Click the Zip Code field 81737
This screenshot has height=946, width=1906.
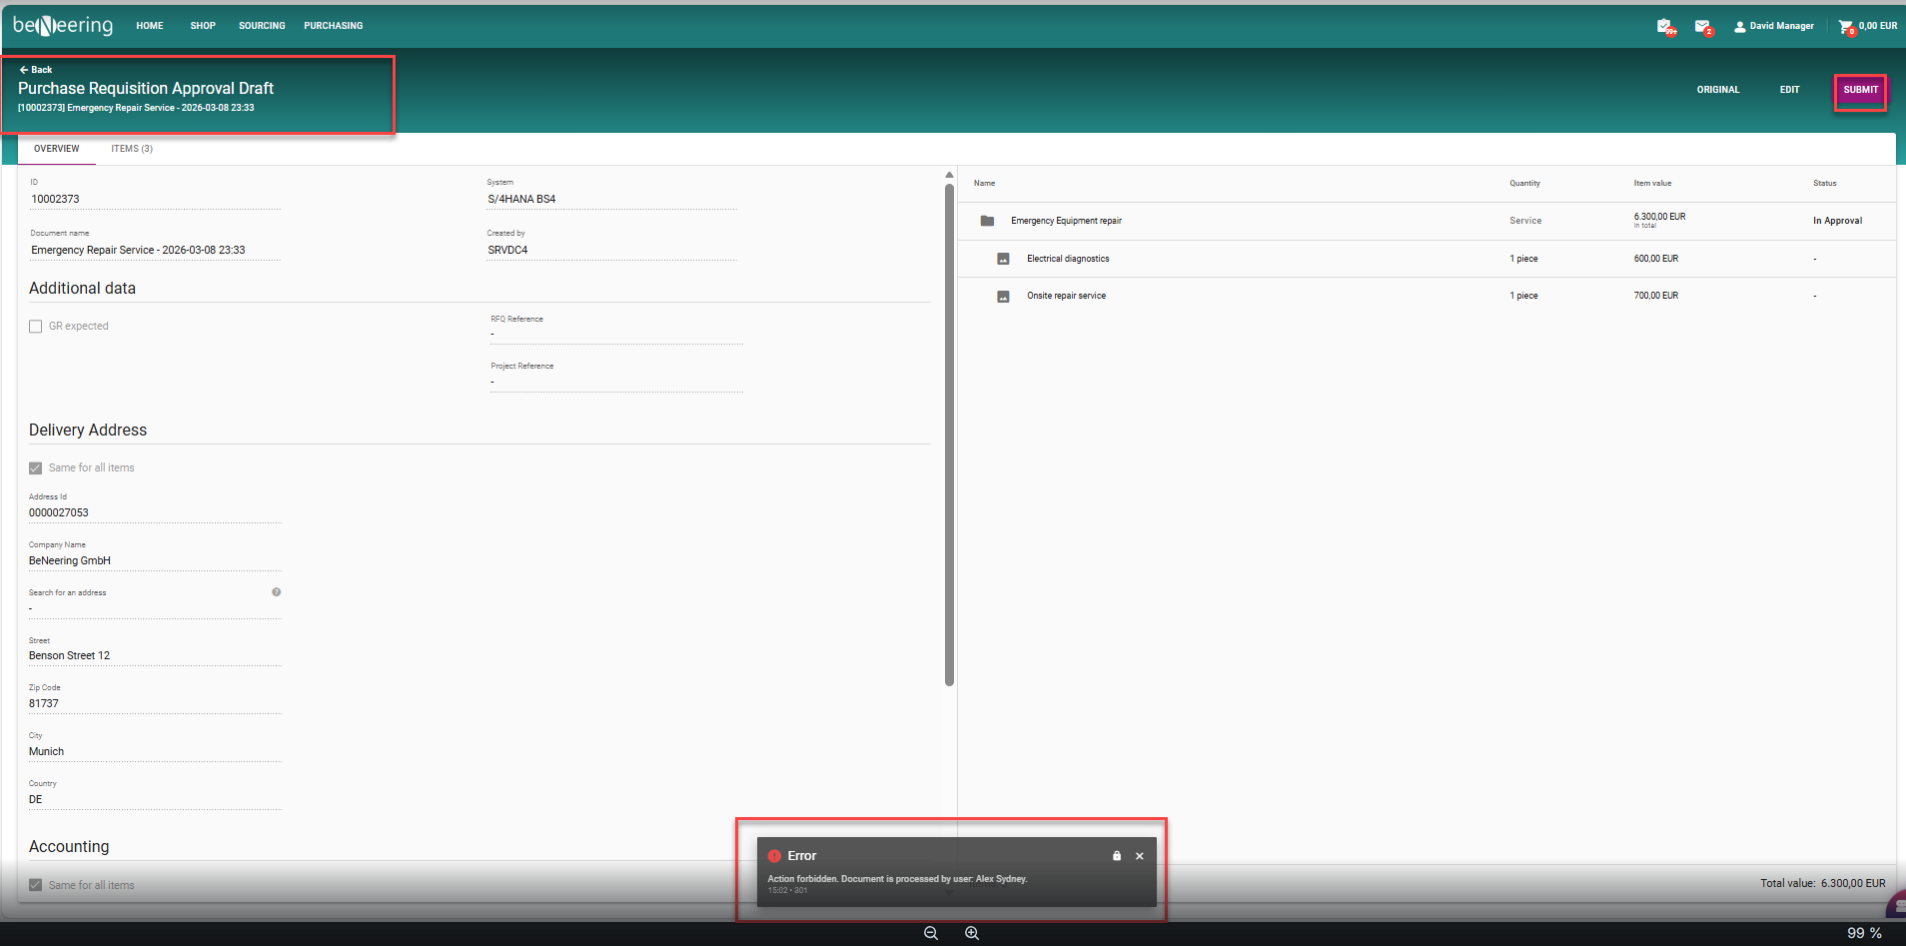point(155,698)
